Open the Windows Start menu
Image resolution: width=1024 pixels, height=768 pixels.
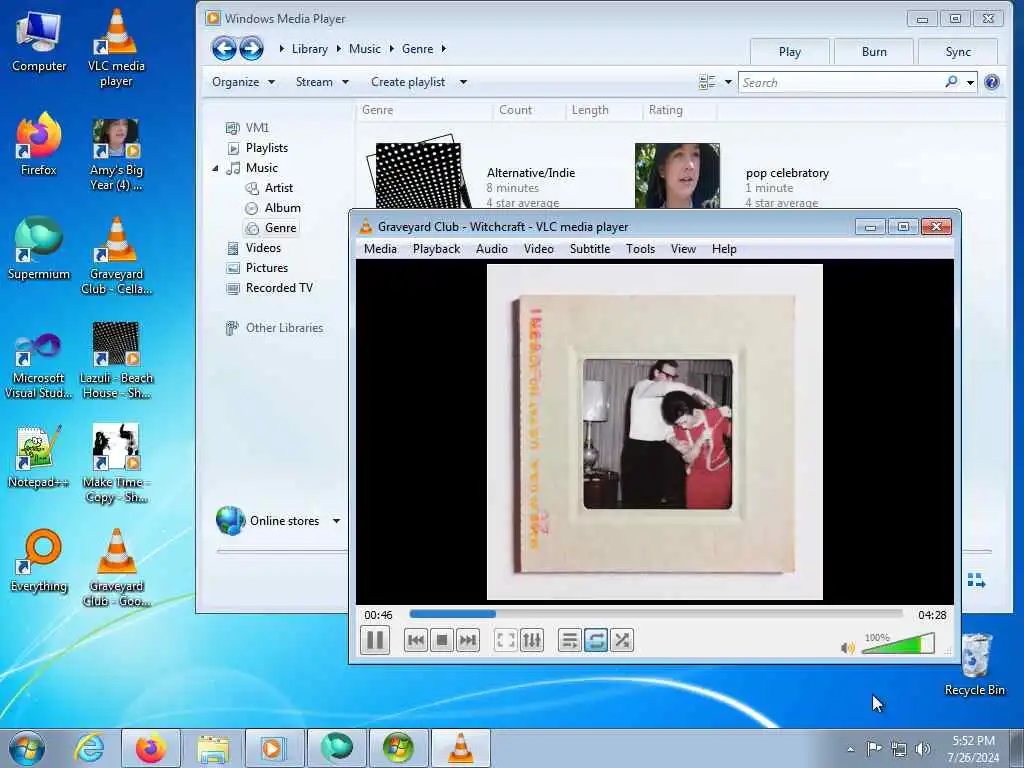click(x=27, y=748)
